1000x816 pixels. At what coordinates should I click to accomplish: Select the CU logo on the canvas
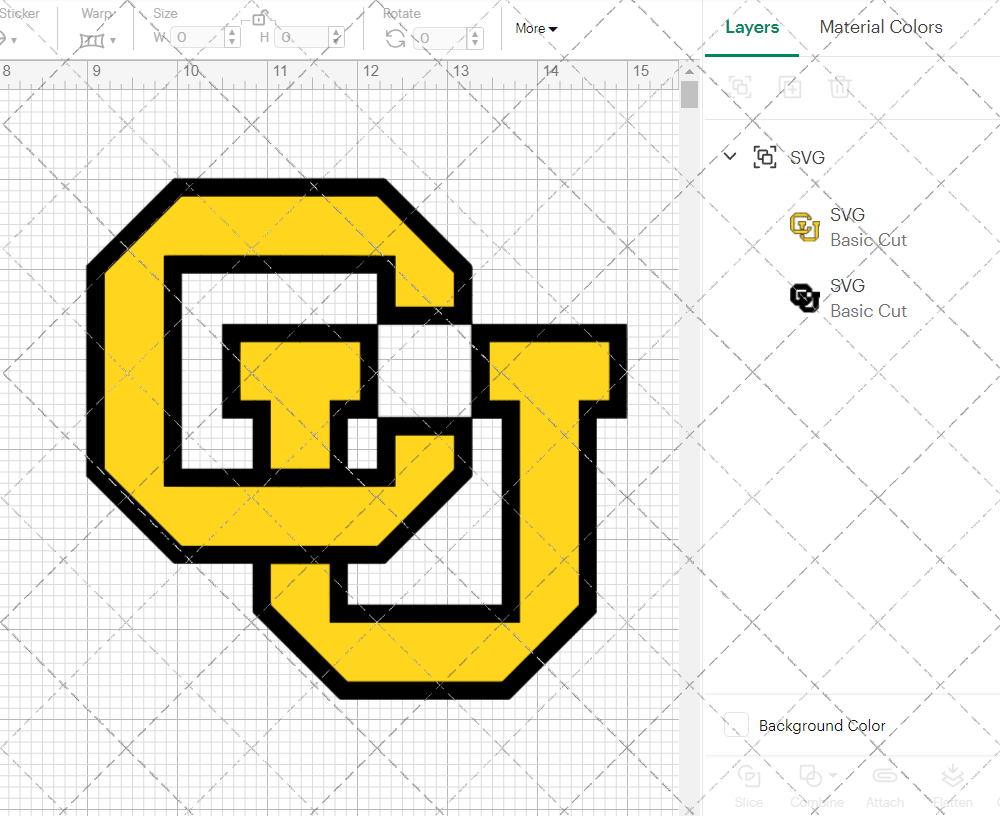coord(357,439)
